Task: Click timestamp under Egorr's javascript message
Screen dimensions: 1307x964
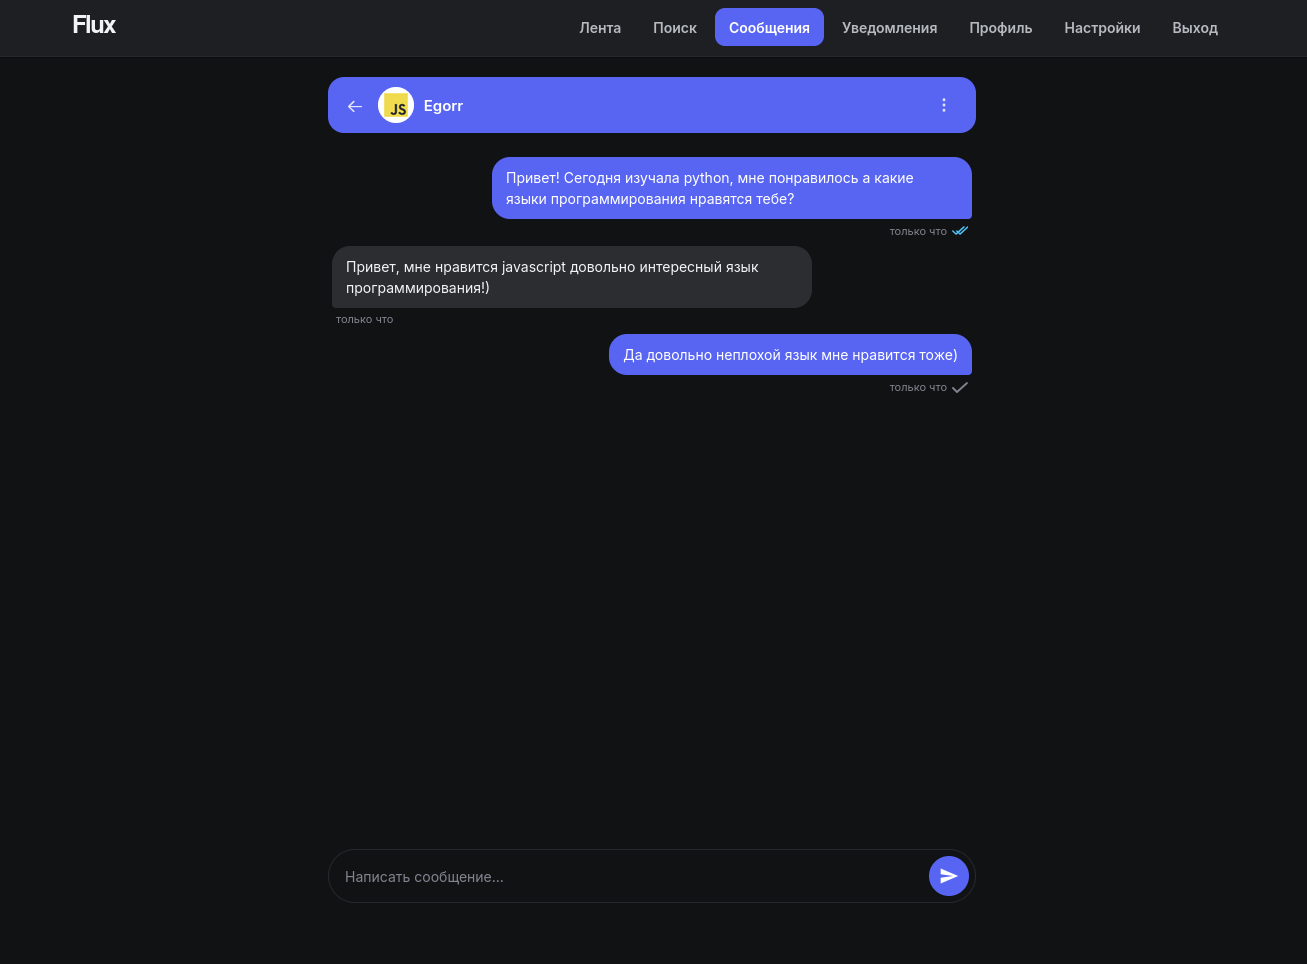Action: point(365,320)
